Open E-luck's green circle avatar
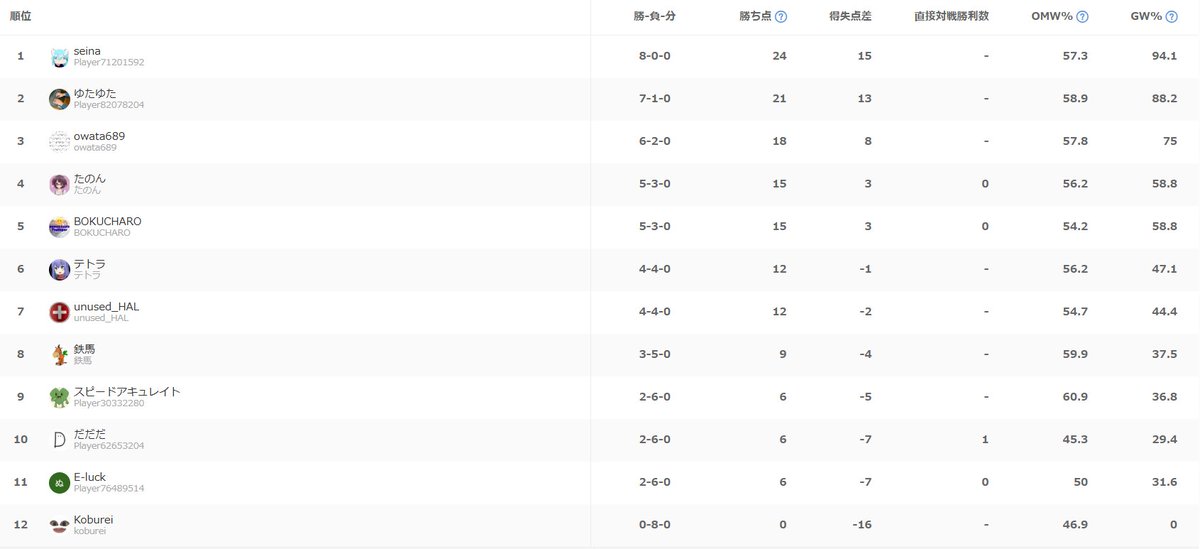Screen dimensions: 1200x549 (x=60, y=483)
